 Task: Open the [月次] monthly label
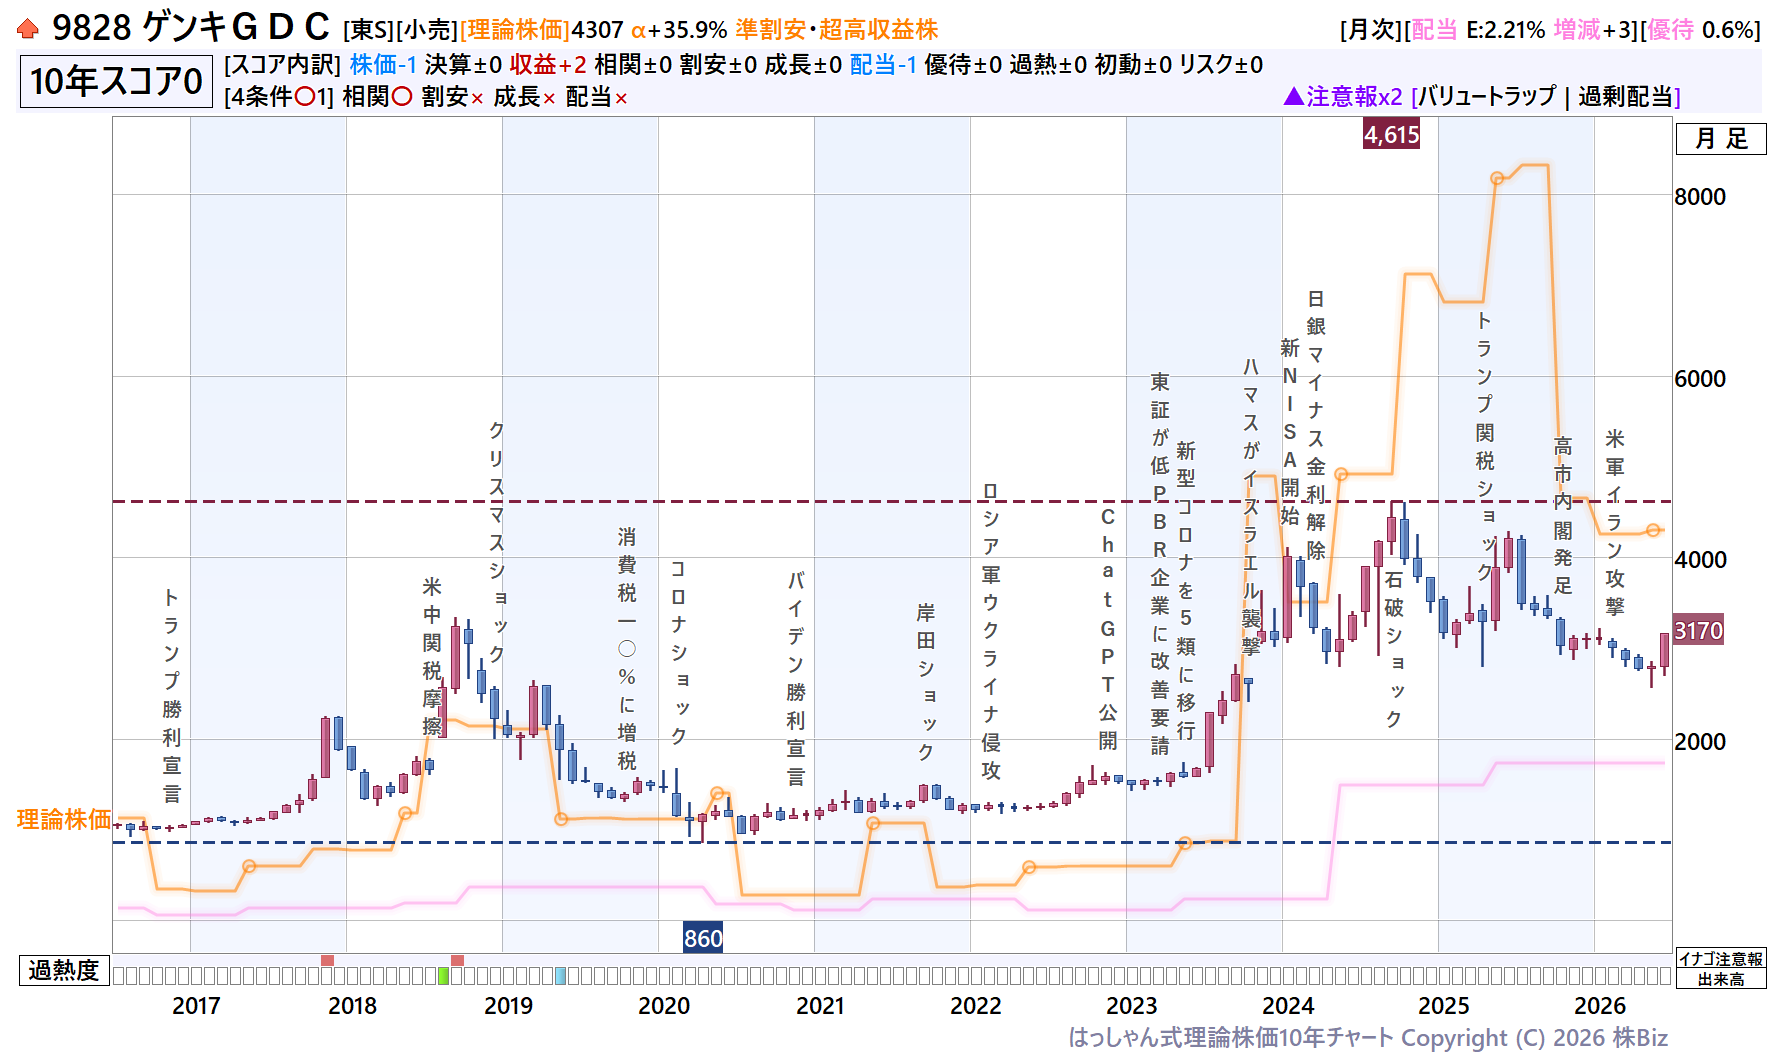1372,31
